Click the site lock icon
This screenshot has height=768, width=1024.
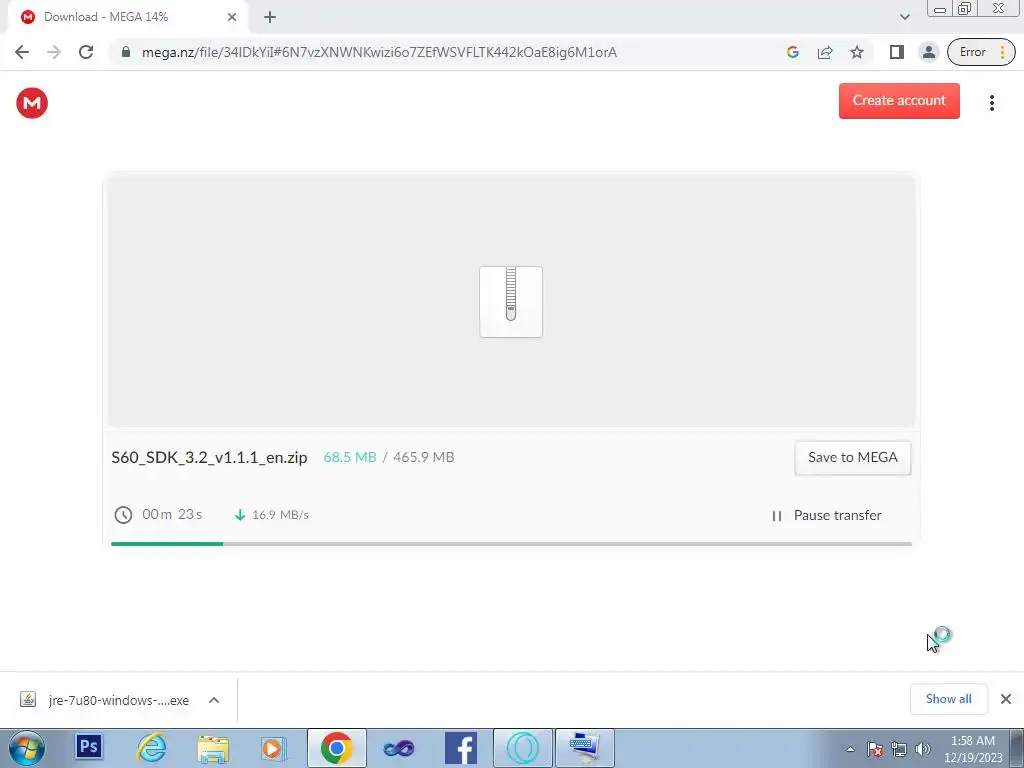(126, 52)
